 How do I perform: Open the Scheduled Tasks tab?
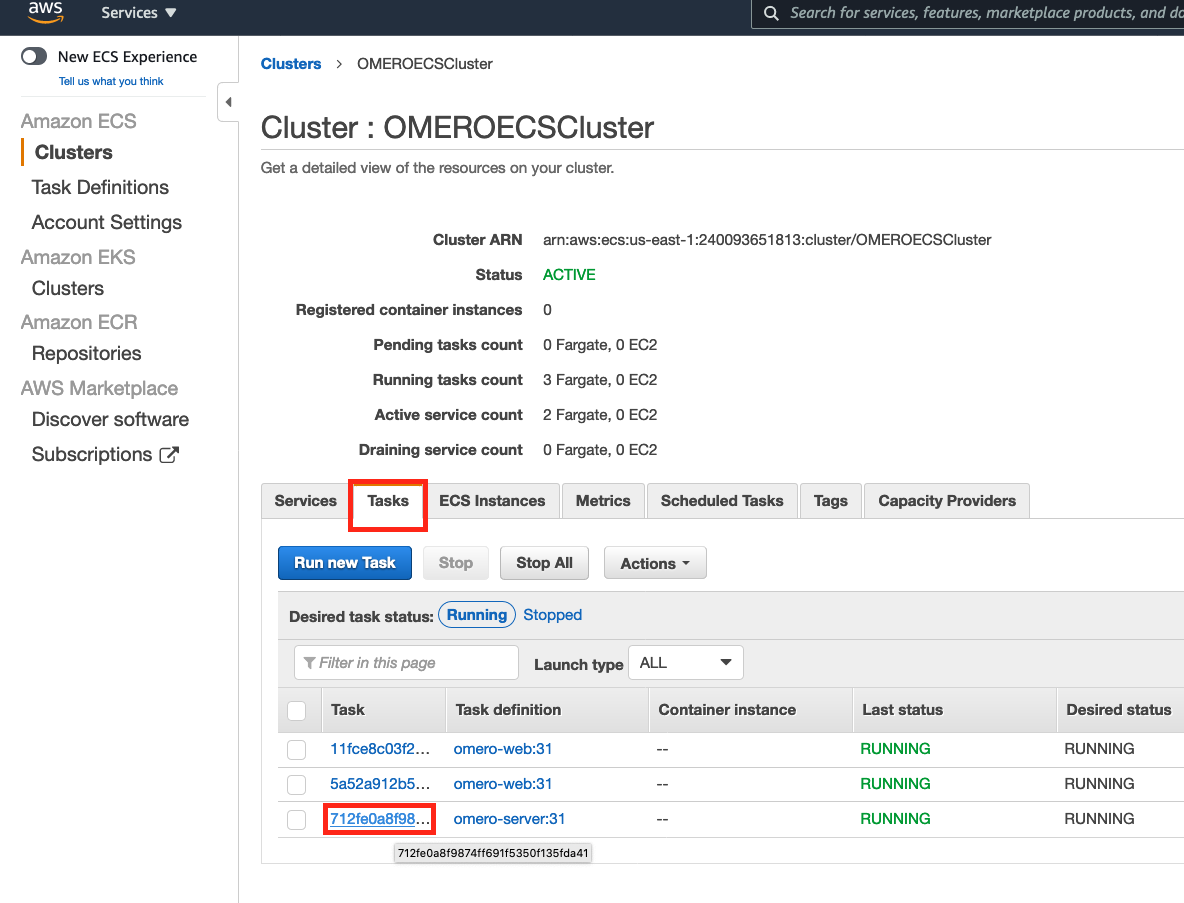pyautogui.click(x=722, y=501)
